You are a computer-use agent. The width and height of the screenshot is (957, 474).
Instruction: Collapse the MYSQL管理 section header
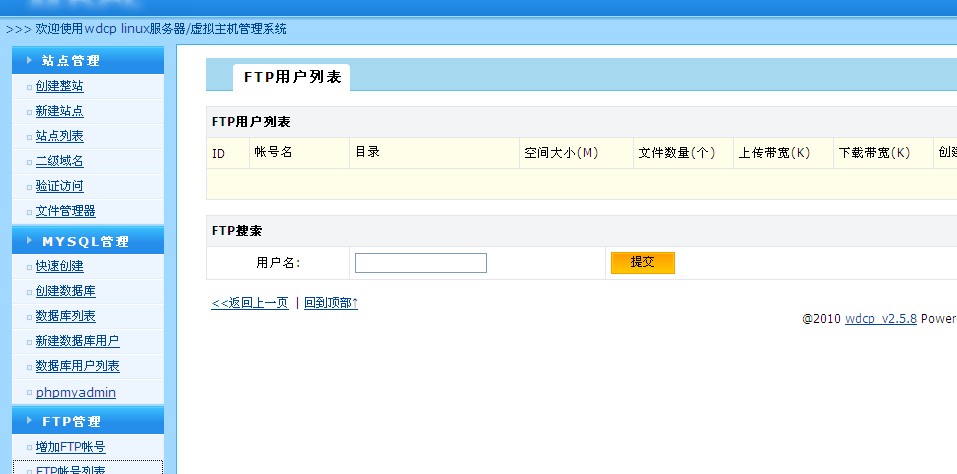click(86, 241)
